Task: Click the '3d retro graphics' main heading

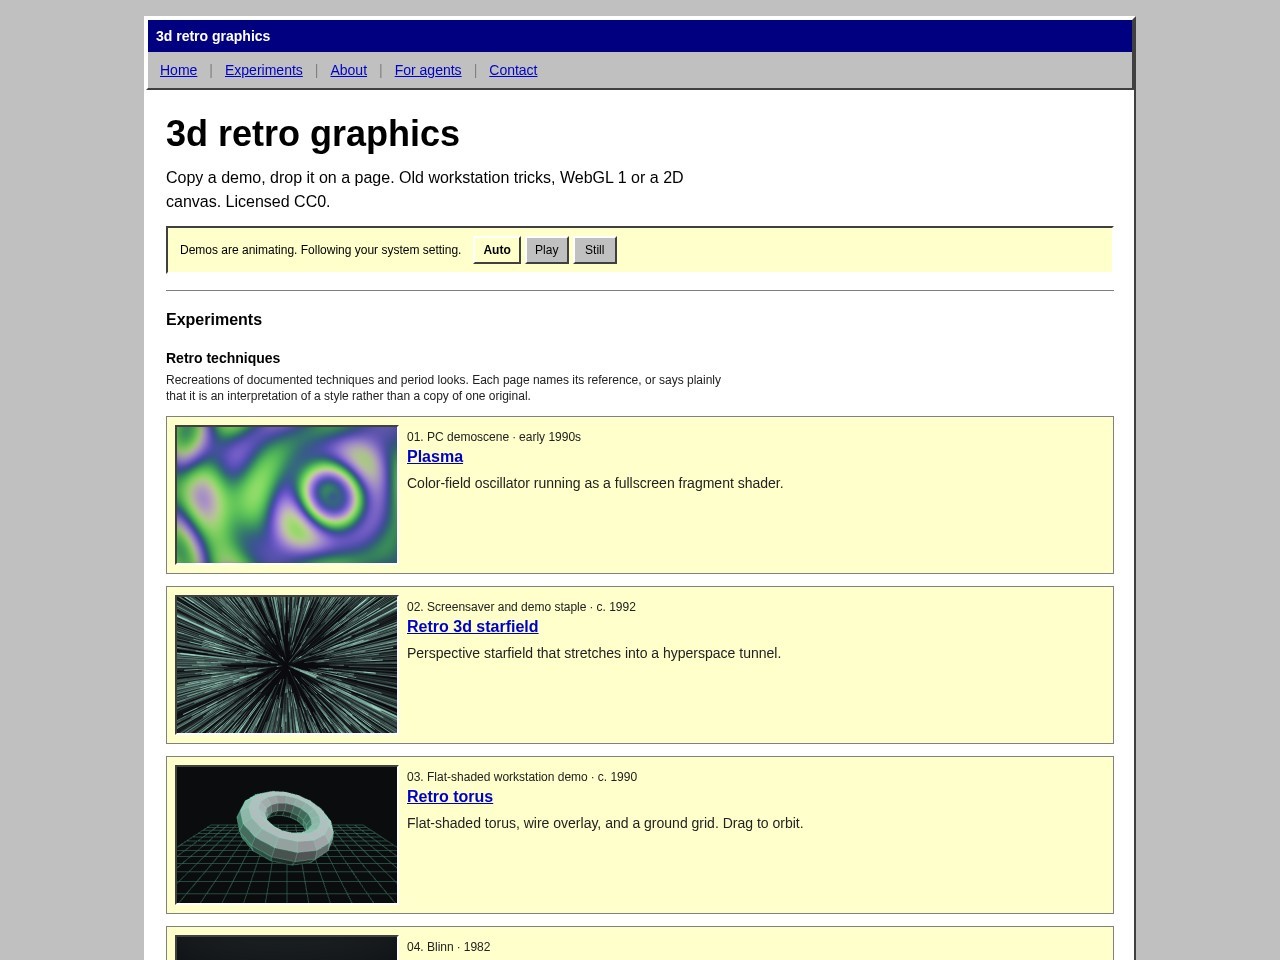Action: 313,134
